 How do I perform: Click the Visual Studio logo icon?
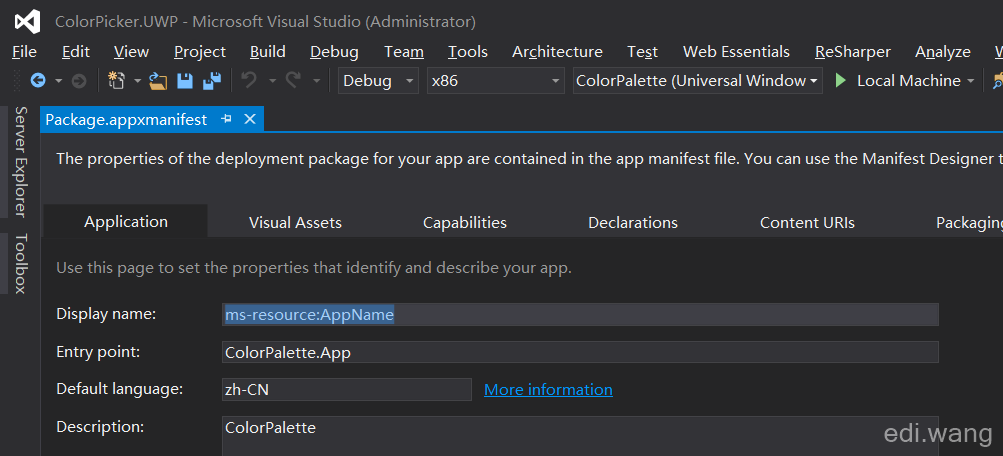[28, 22]
